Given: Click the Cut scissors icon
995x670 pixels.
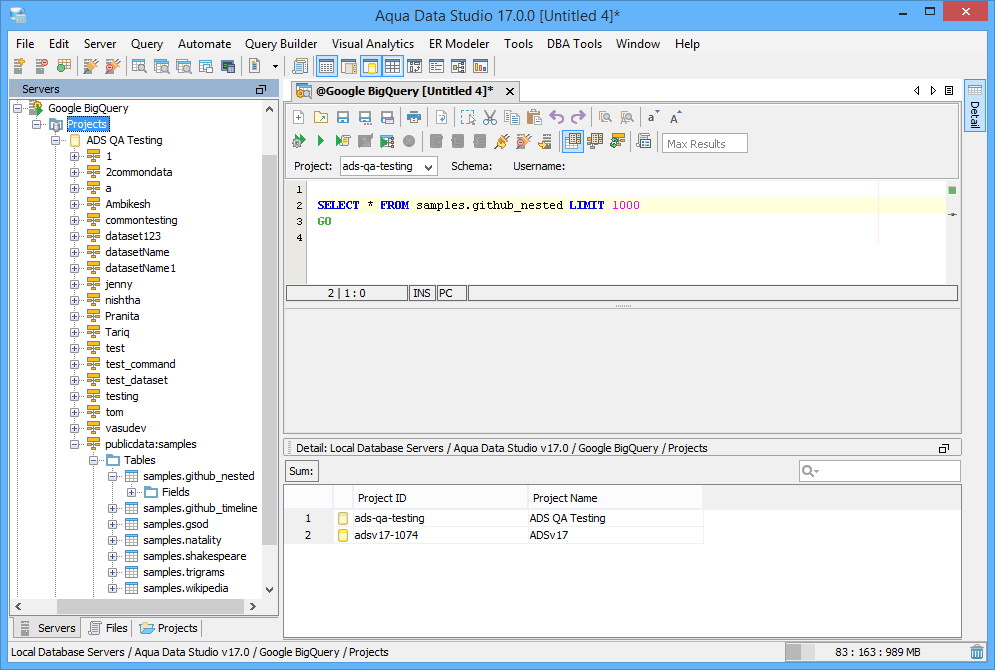Looking at the screenshot, I should (490, 117).
